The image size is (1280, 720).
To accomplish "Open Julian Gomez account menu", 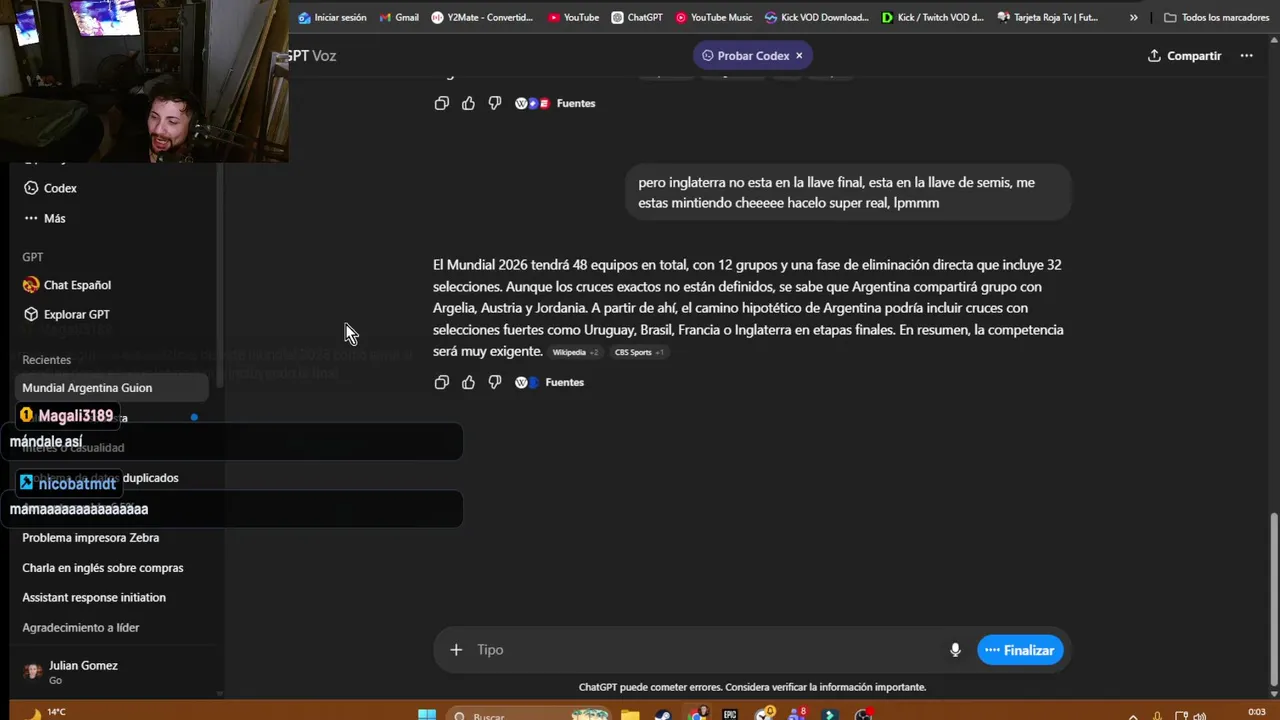I will (x=113, y=672).
